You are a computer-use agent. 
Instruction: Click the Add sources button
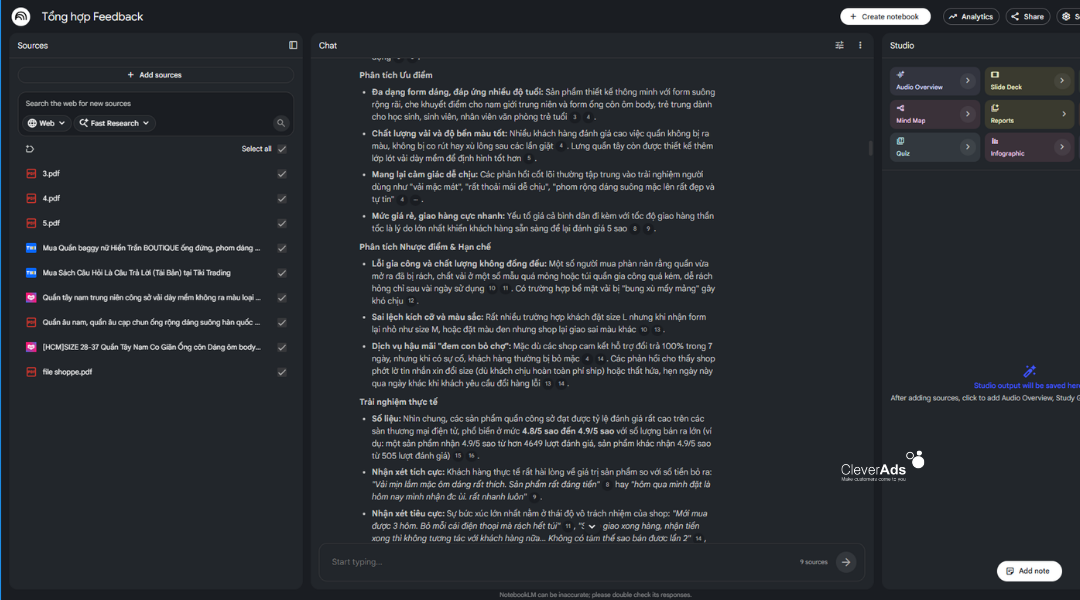[155, 75]
